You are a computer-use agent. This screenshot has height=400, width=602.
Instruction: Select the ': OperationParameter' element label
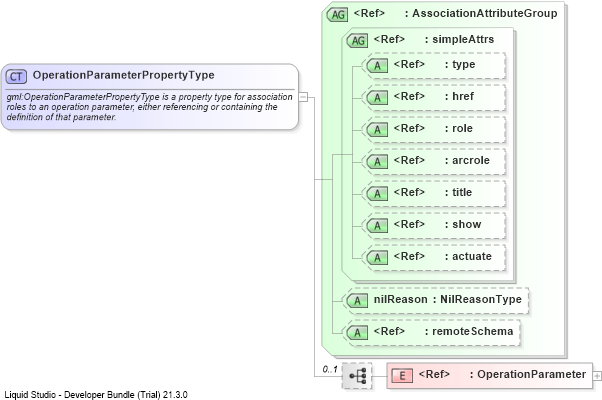[528, 374]
